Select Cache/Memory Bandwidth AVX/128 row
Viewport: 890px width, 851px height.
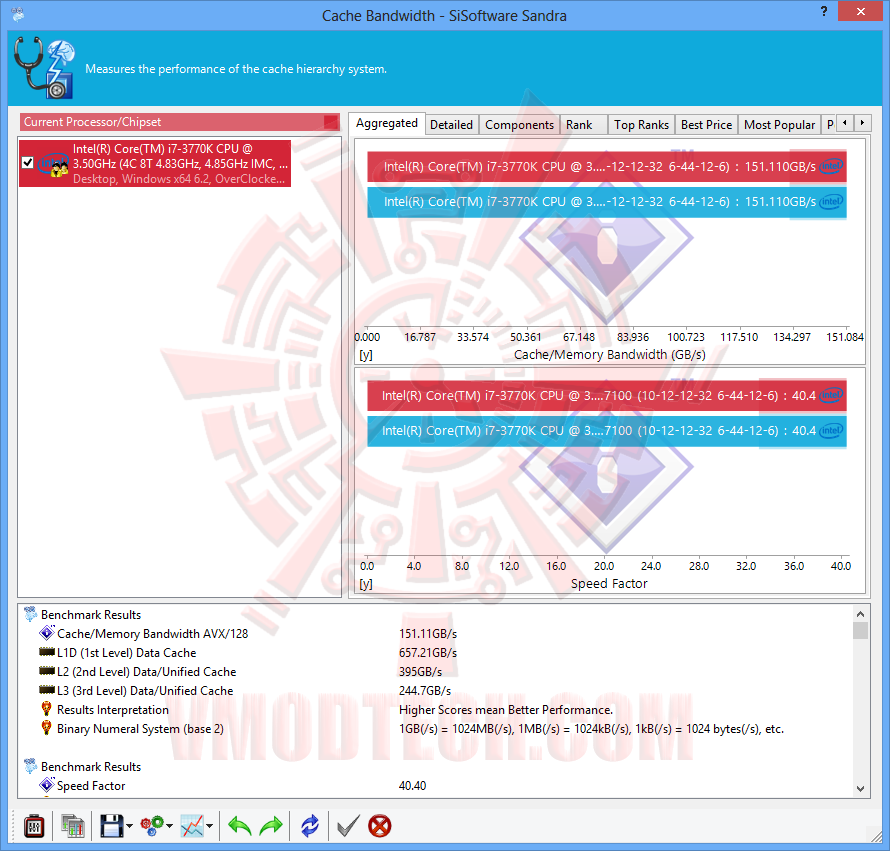pos(153,634)
